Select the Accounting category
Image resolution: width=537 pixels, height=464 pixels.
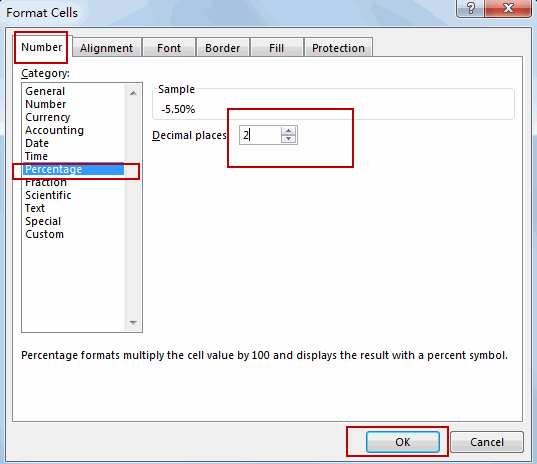73,130
